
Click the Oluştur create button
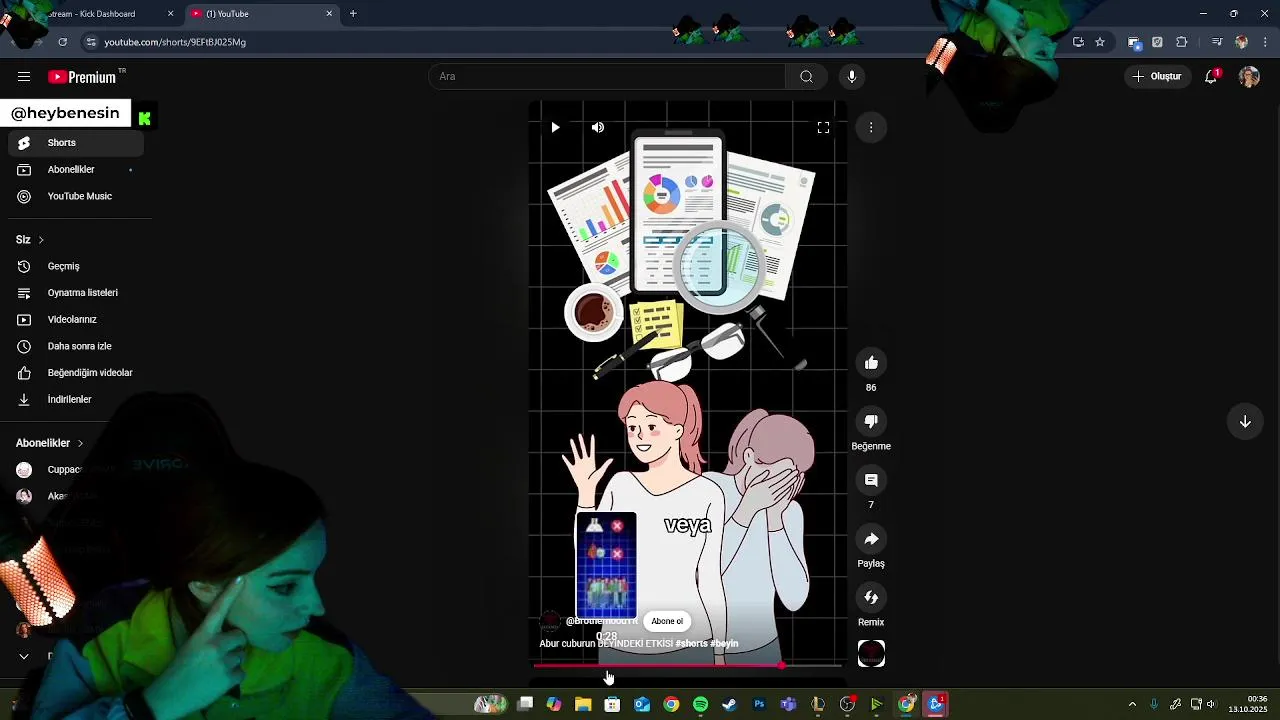pos(1158,77)
